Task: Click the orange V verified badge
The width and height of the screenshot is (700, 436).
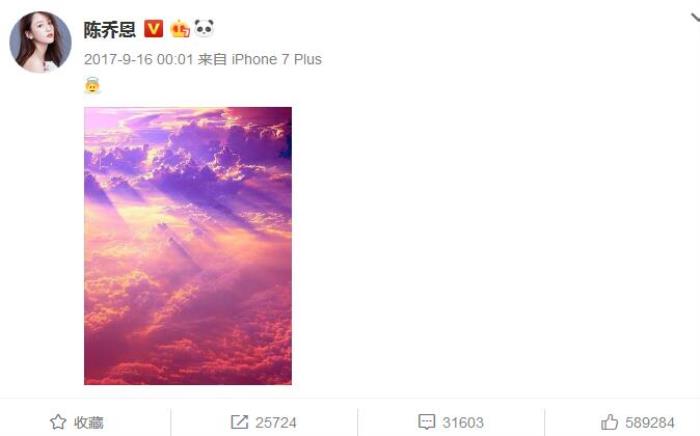Action: pyautogui.click(x=153, y=29)
